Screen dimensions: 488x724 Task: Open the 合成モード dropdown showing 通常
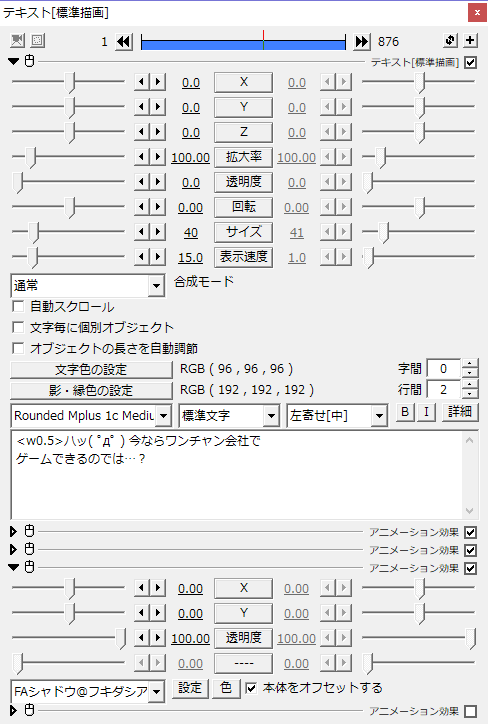click(x=88, y=286)
